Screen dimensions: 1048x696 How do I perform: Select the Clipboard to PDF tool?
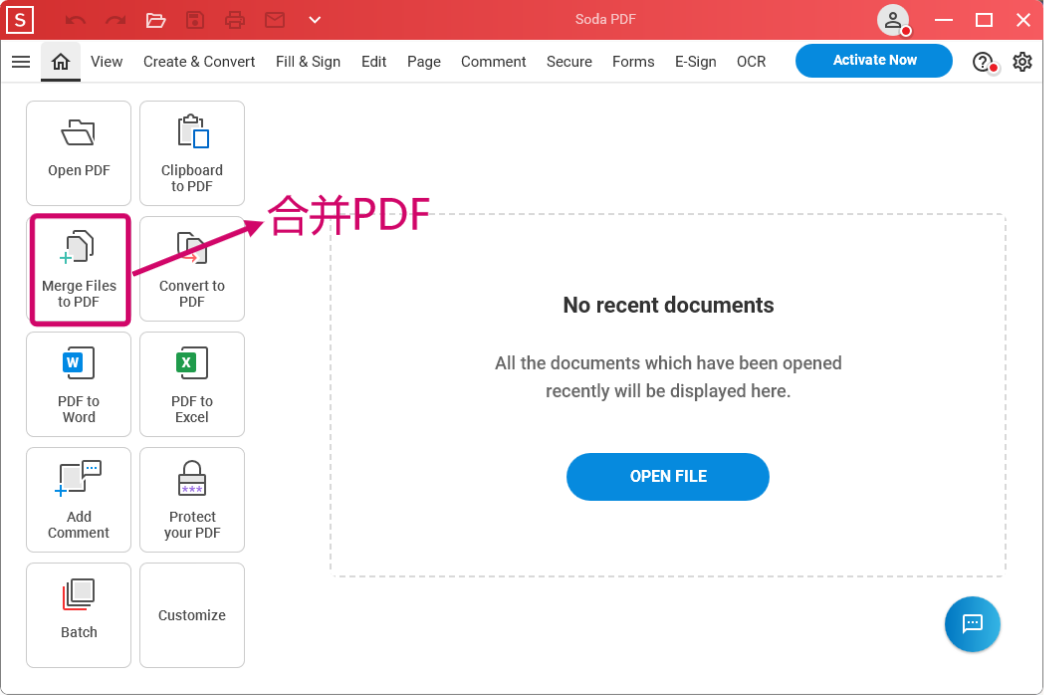tap(192, 153)
